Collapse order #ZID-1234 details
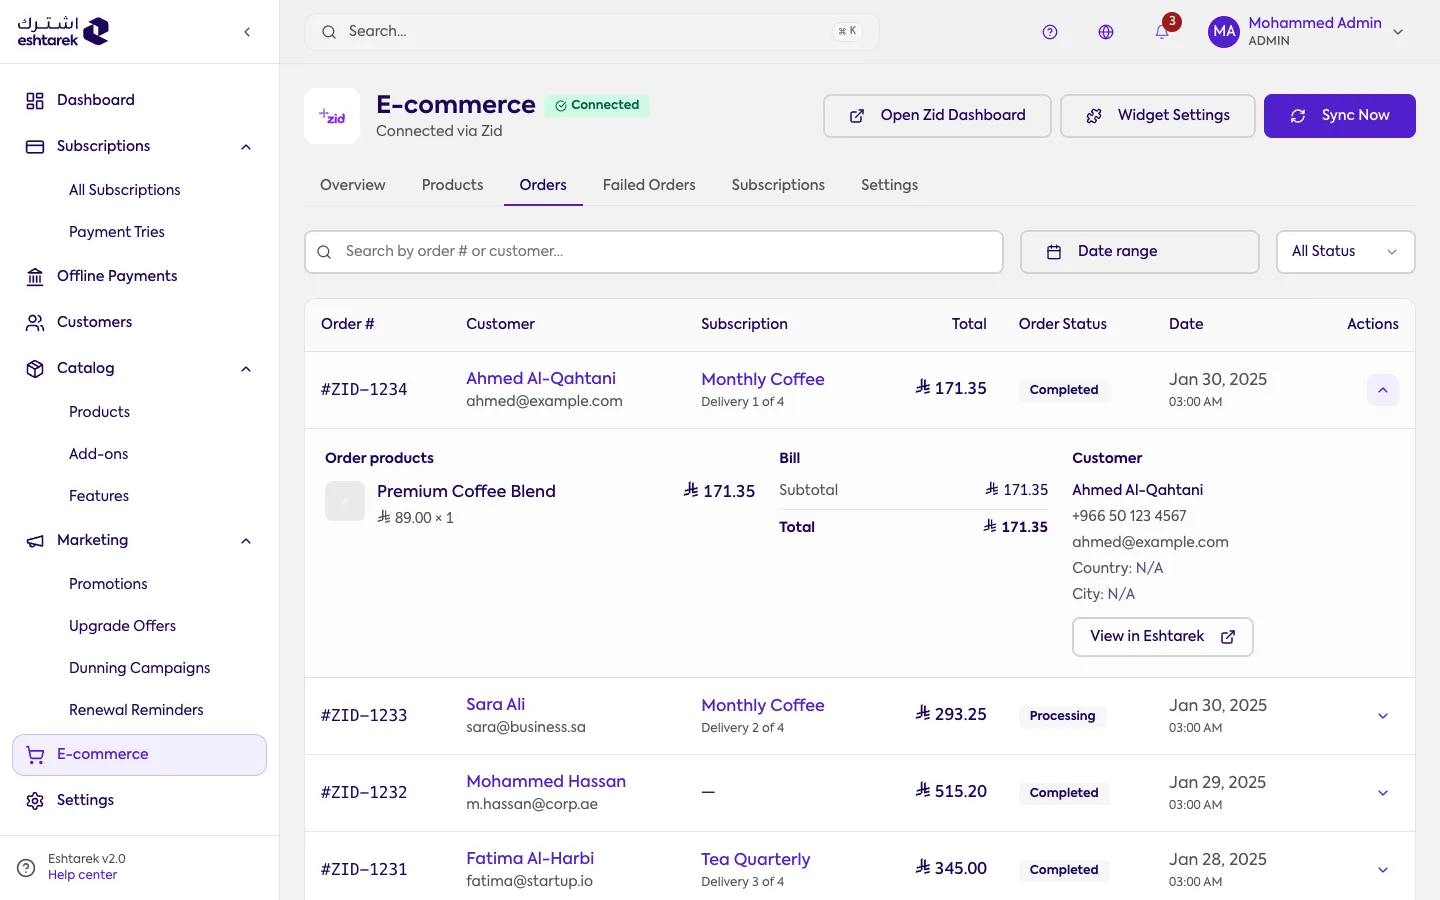 point(1383,390)
